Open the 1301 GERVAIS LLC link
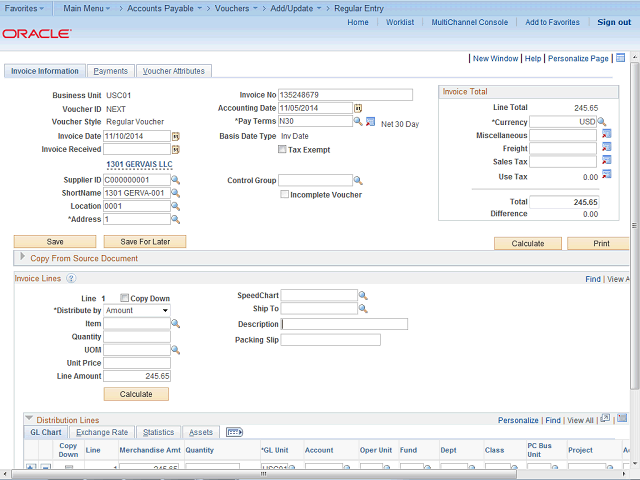Screen dimensions: 640x480 pos(139,164)
